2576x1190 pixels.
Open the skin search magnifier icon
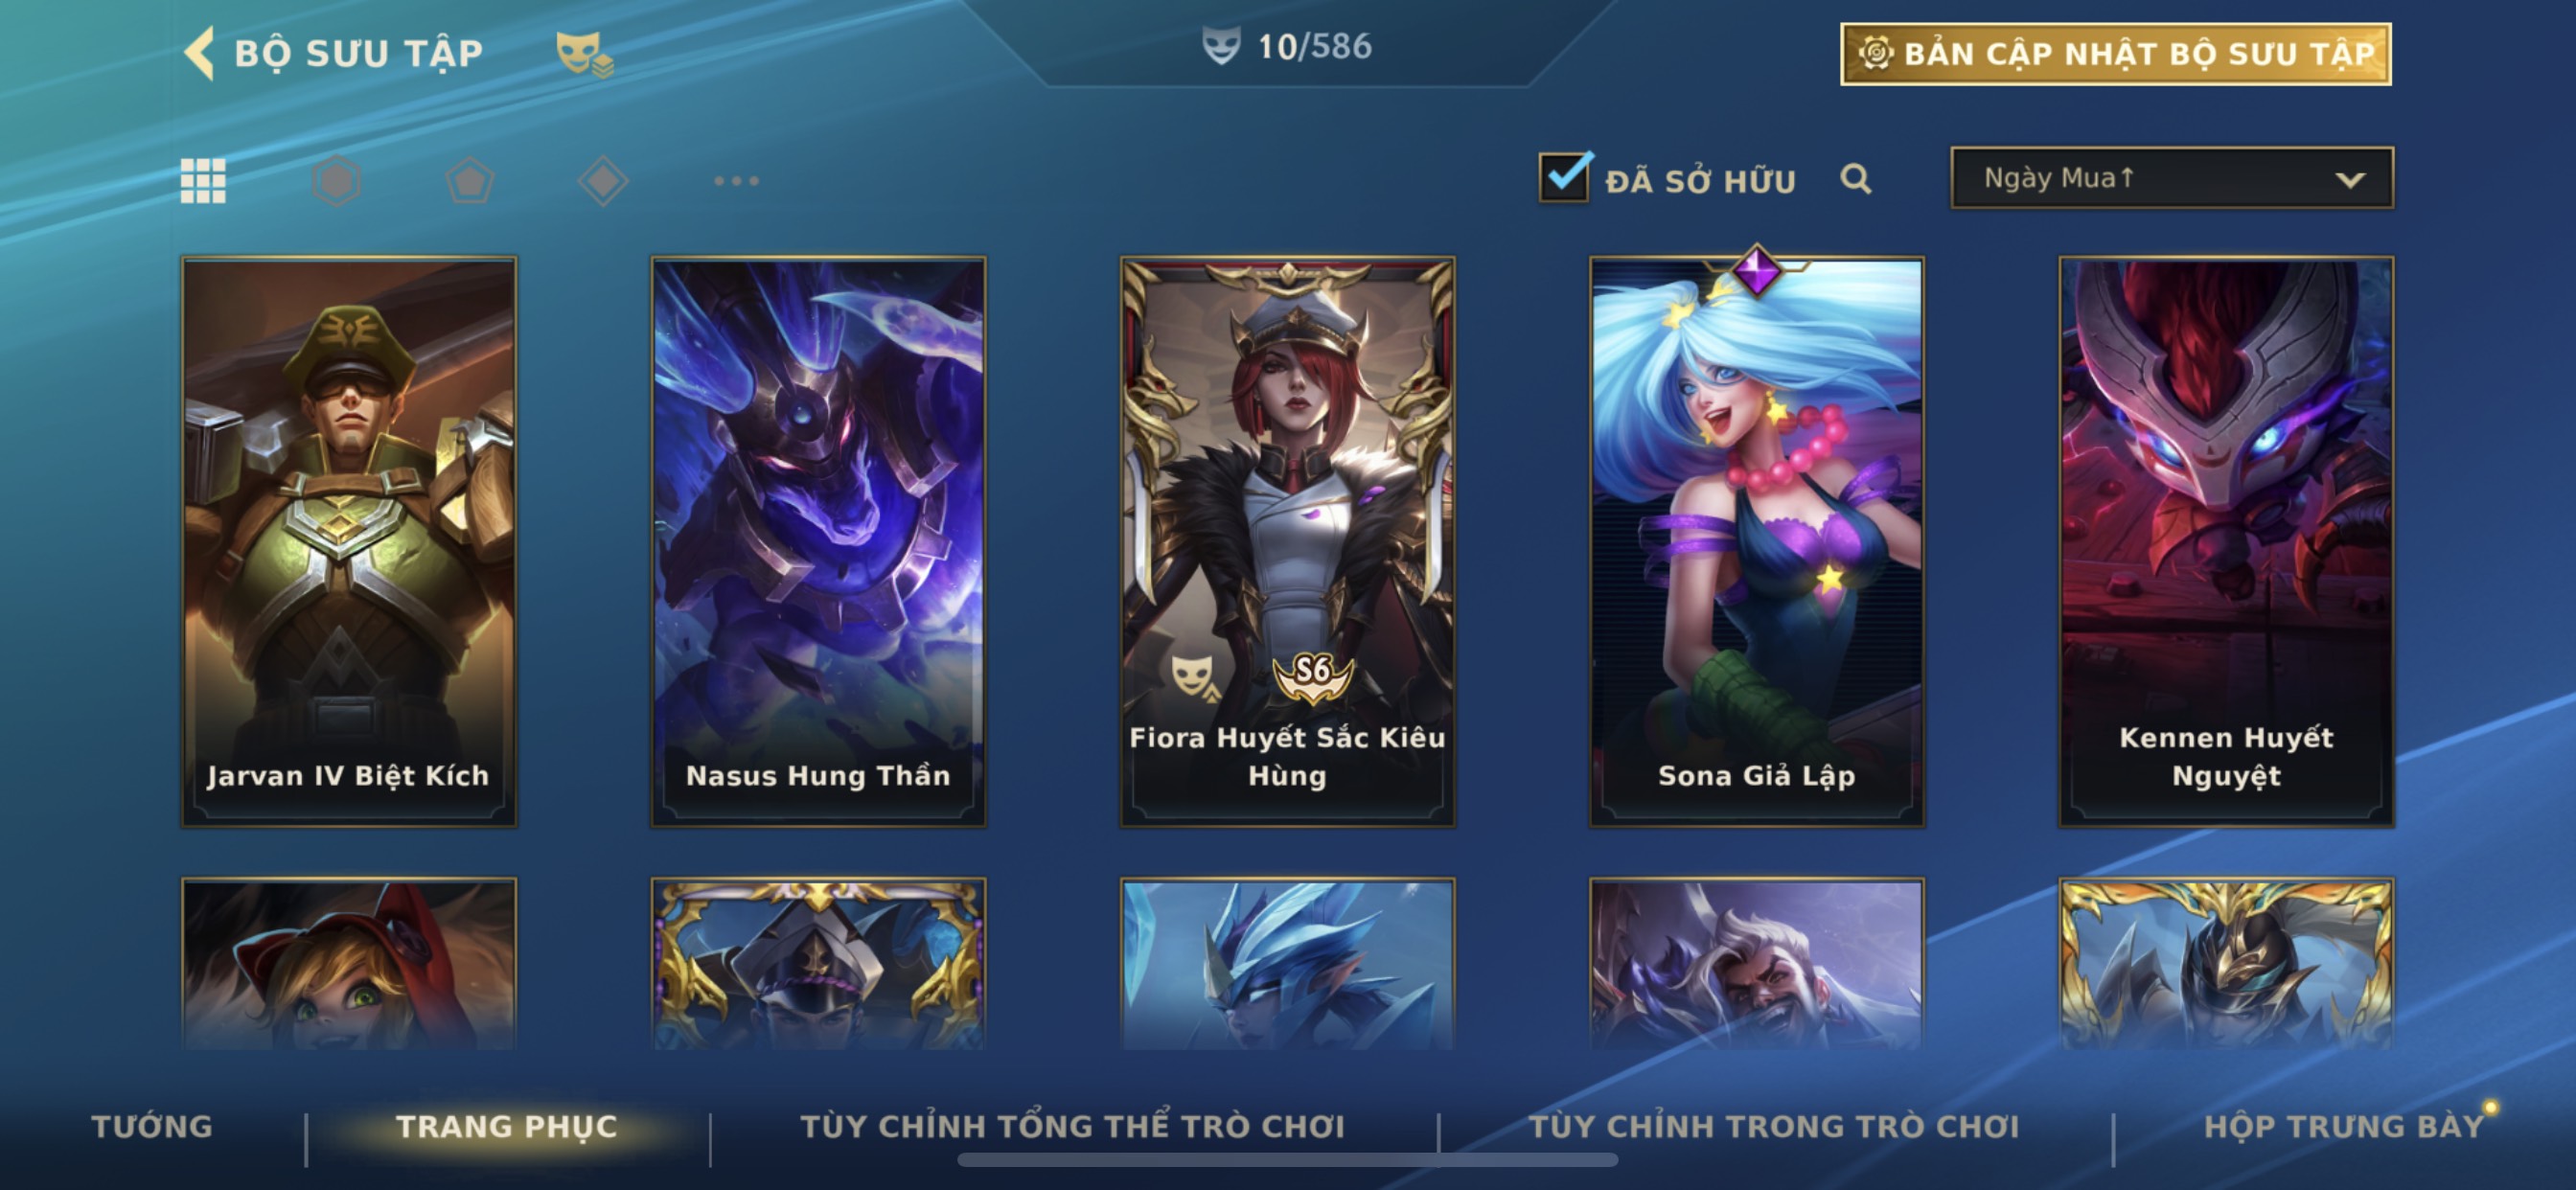[1856, 179]
